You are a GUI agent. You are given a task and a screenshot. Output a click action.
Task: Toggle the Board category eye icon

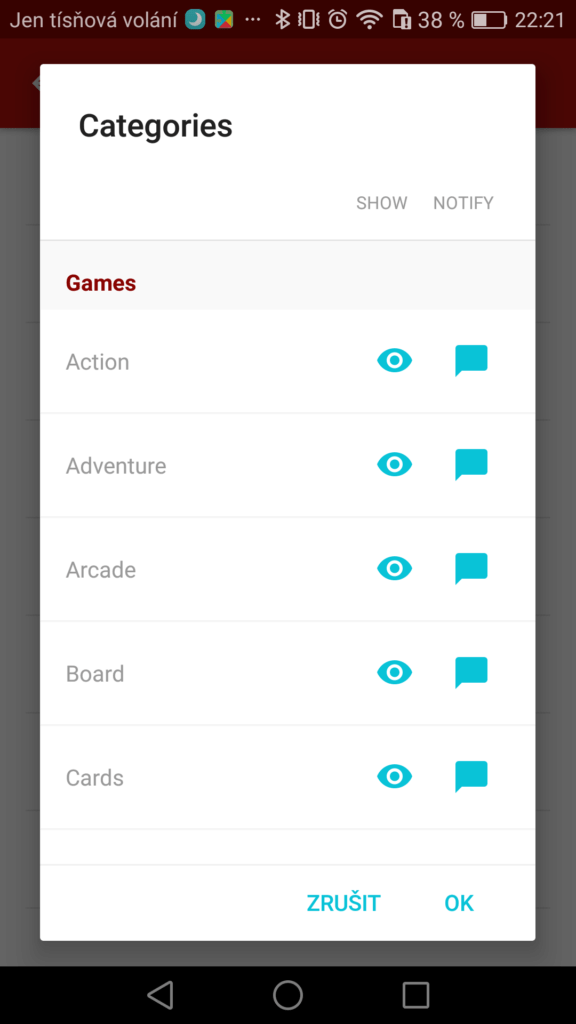point(394,673)
